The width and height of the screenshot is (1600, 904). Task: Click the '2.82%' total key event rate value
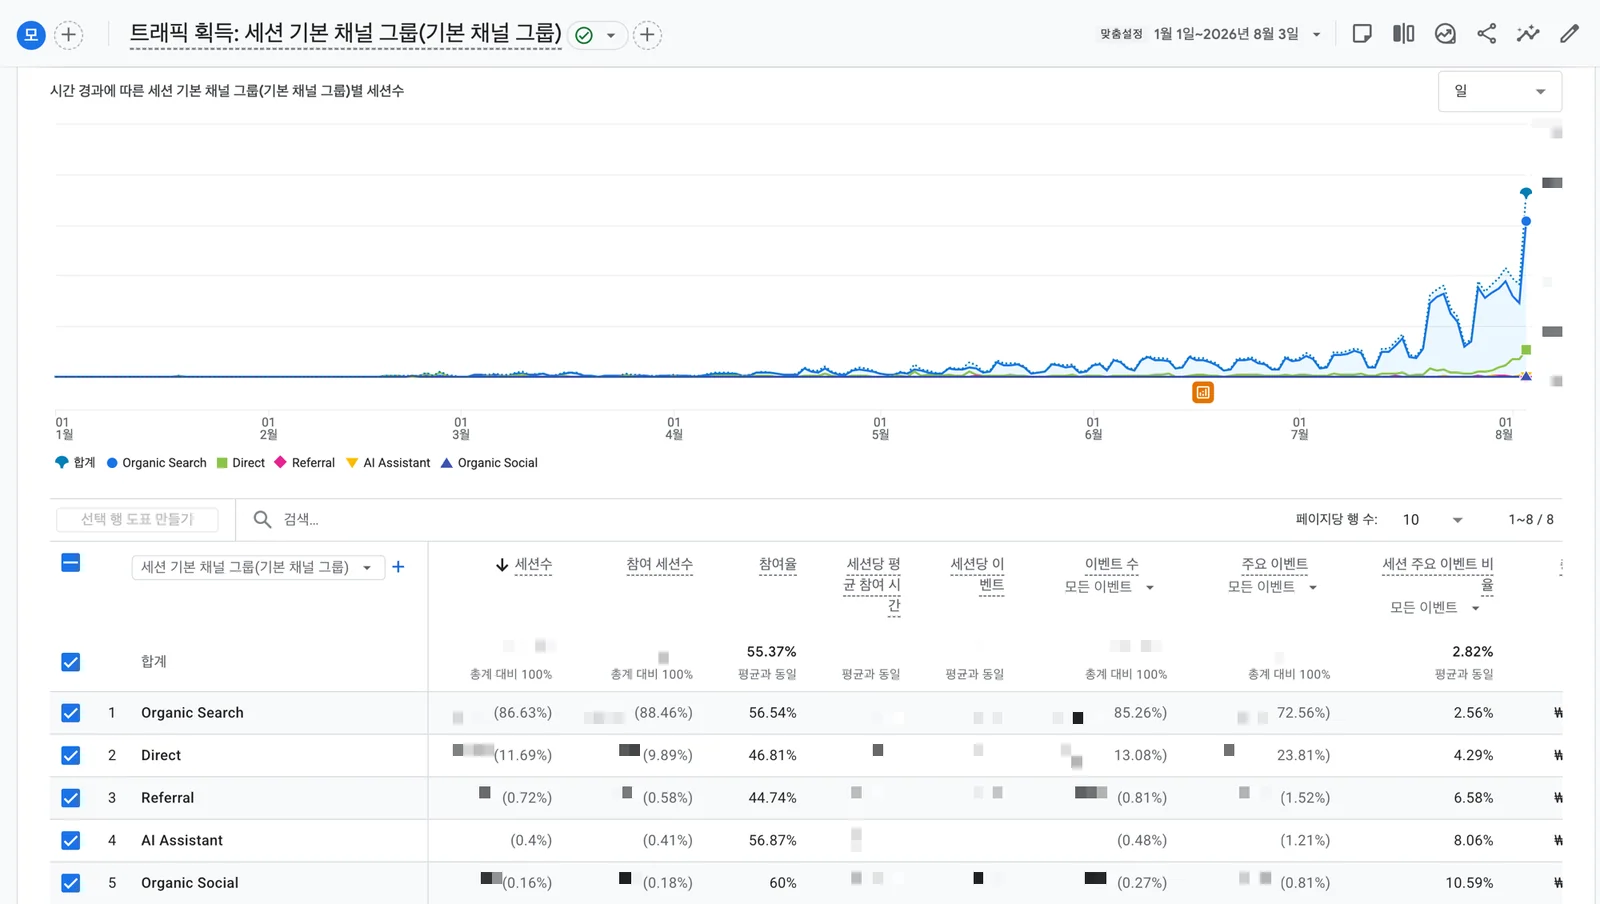(x=1473, y=651)
